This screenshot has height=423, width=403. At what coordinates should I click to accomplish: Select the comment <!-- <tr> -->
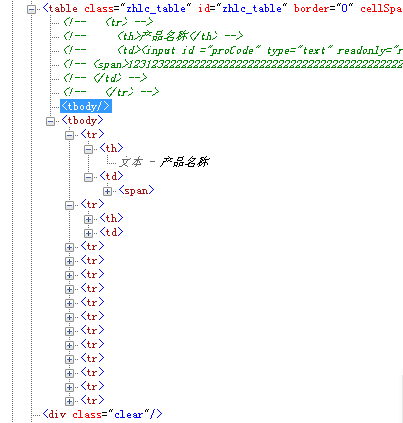coord(108,22)
